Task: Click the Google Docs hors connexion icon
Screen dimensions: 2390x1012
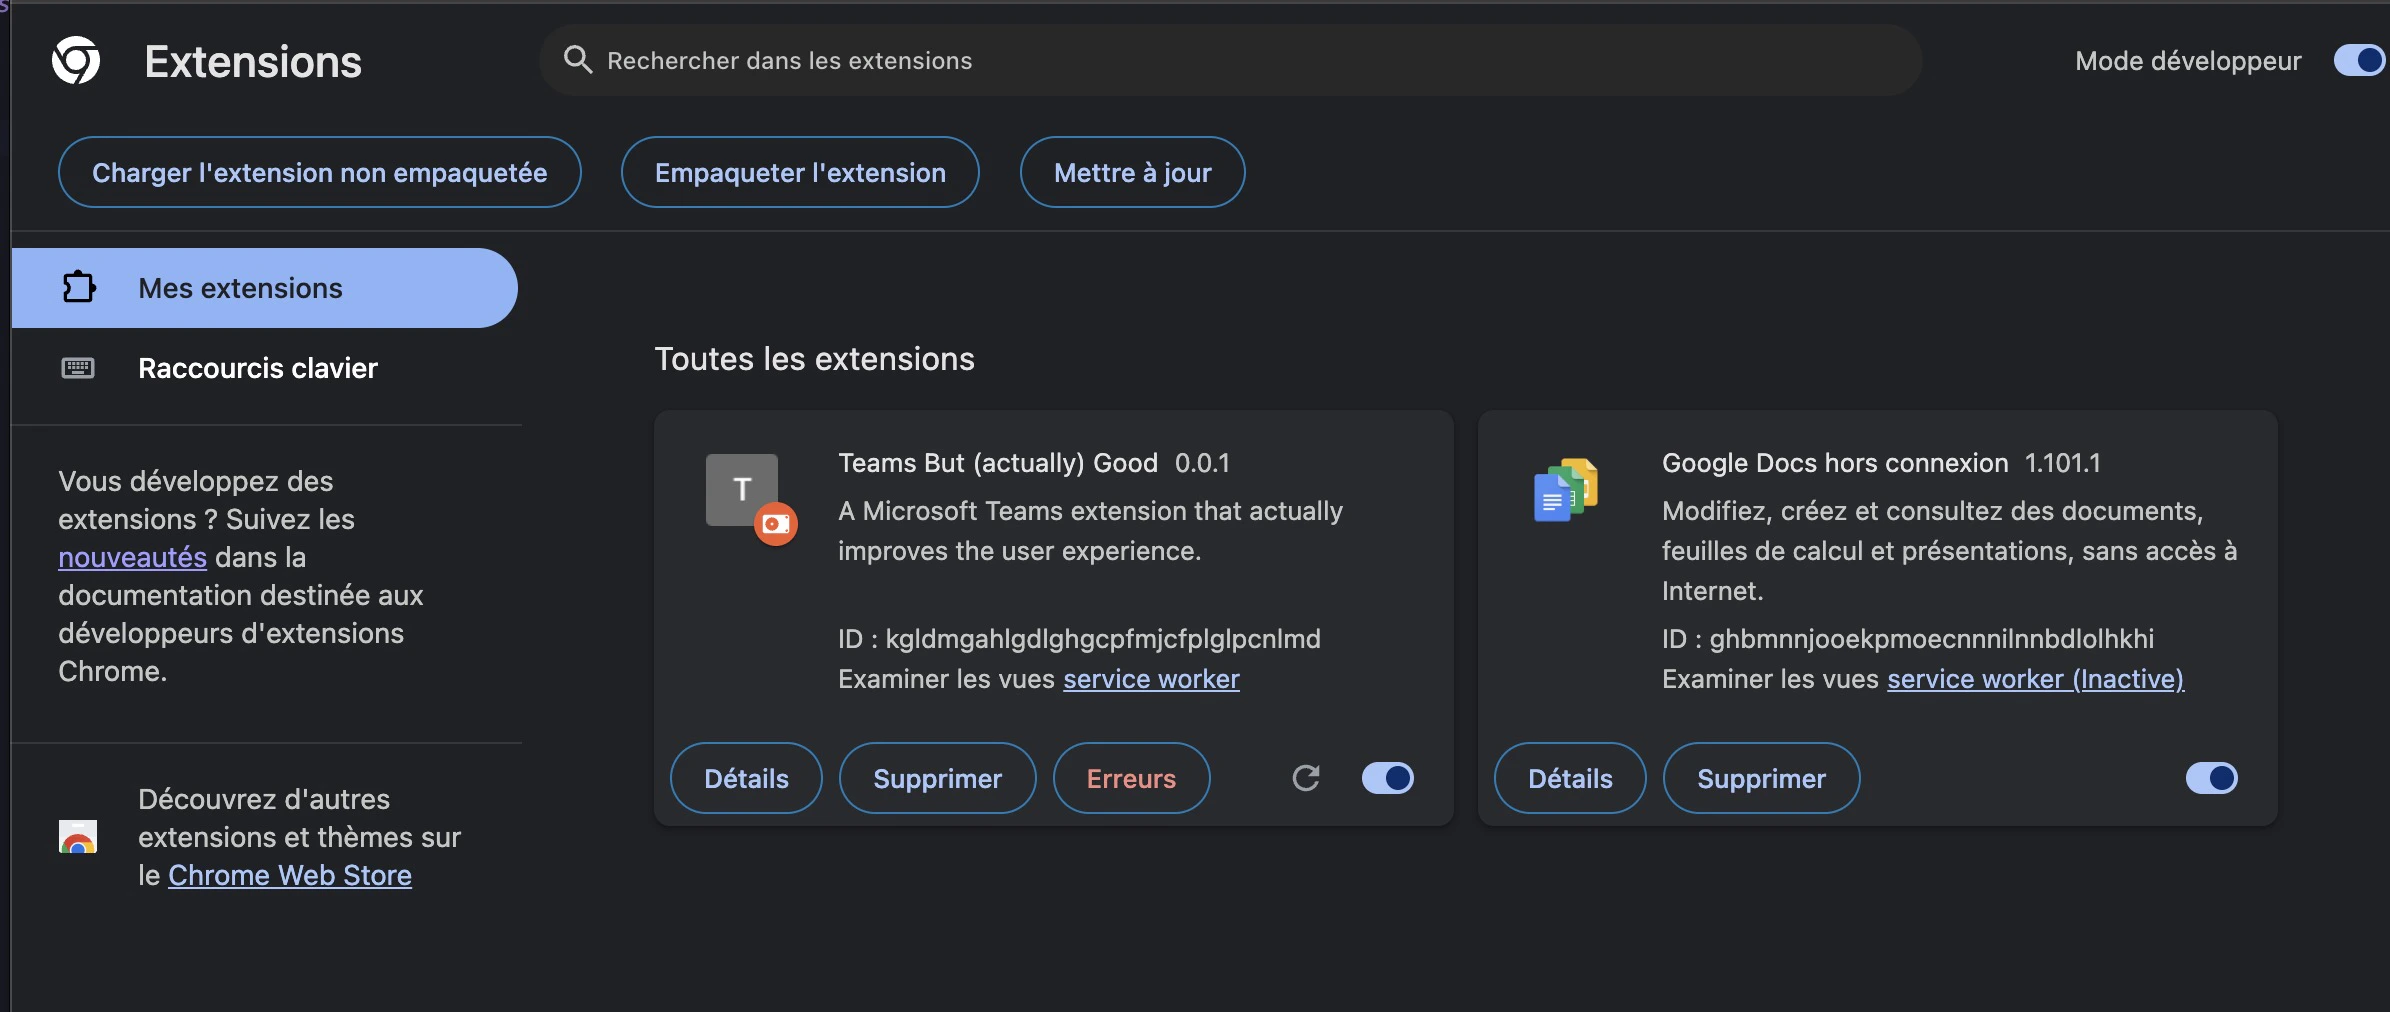Action: [x=1566, y=490]
